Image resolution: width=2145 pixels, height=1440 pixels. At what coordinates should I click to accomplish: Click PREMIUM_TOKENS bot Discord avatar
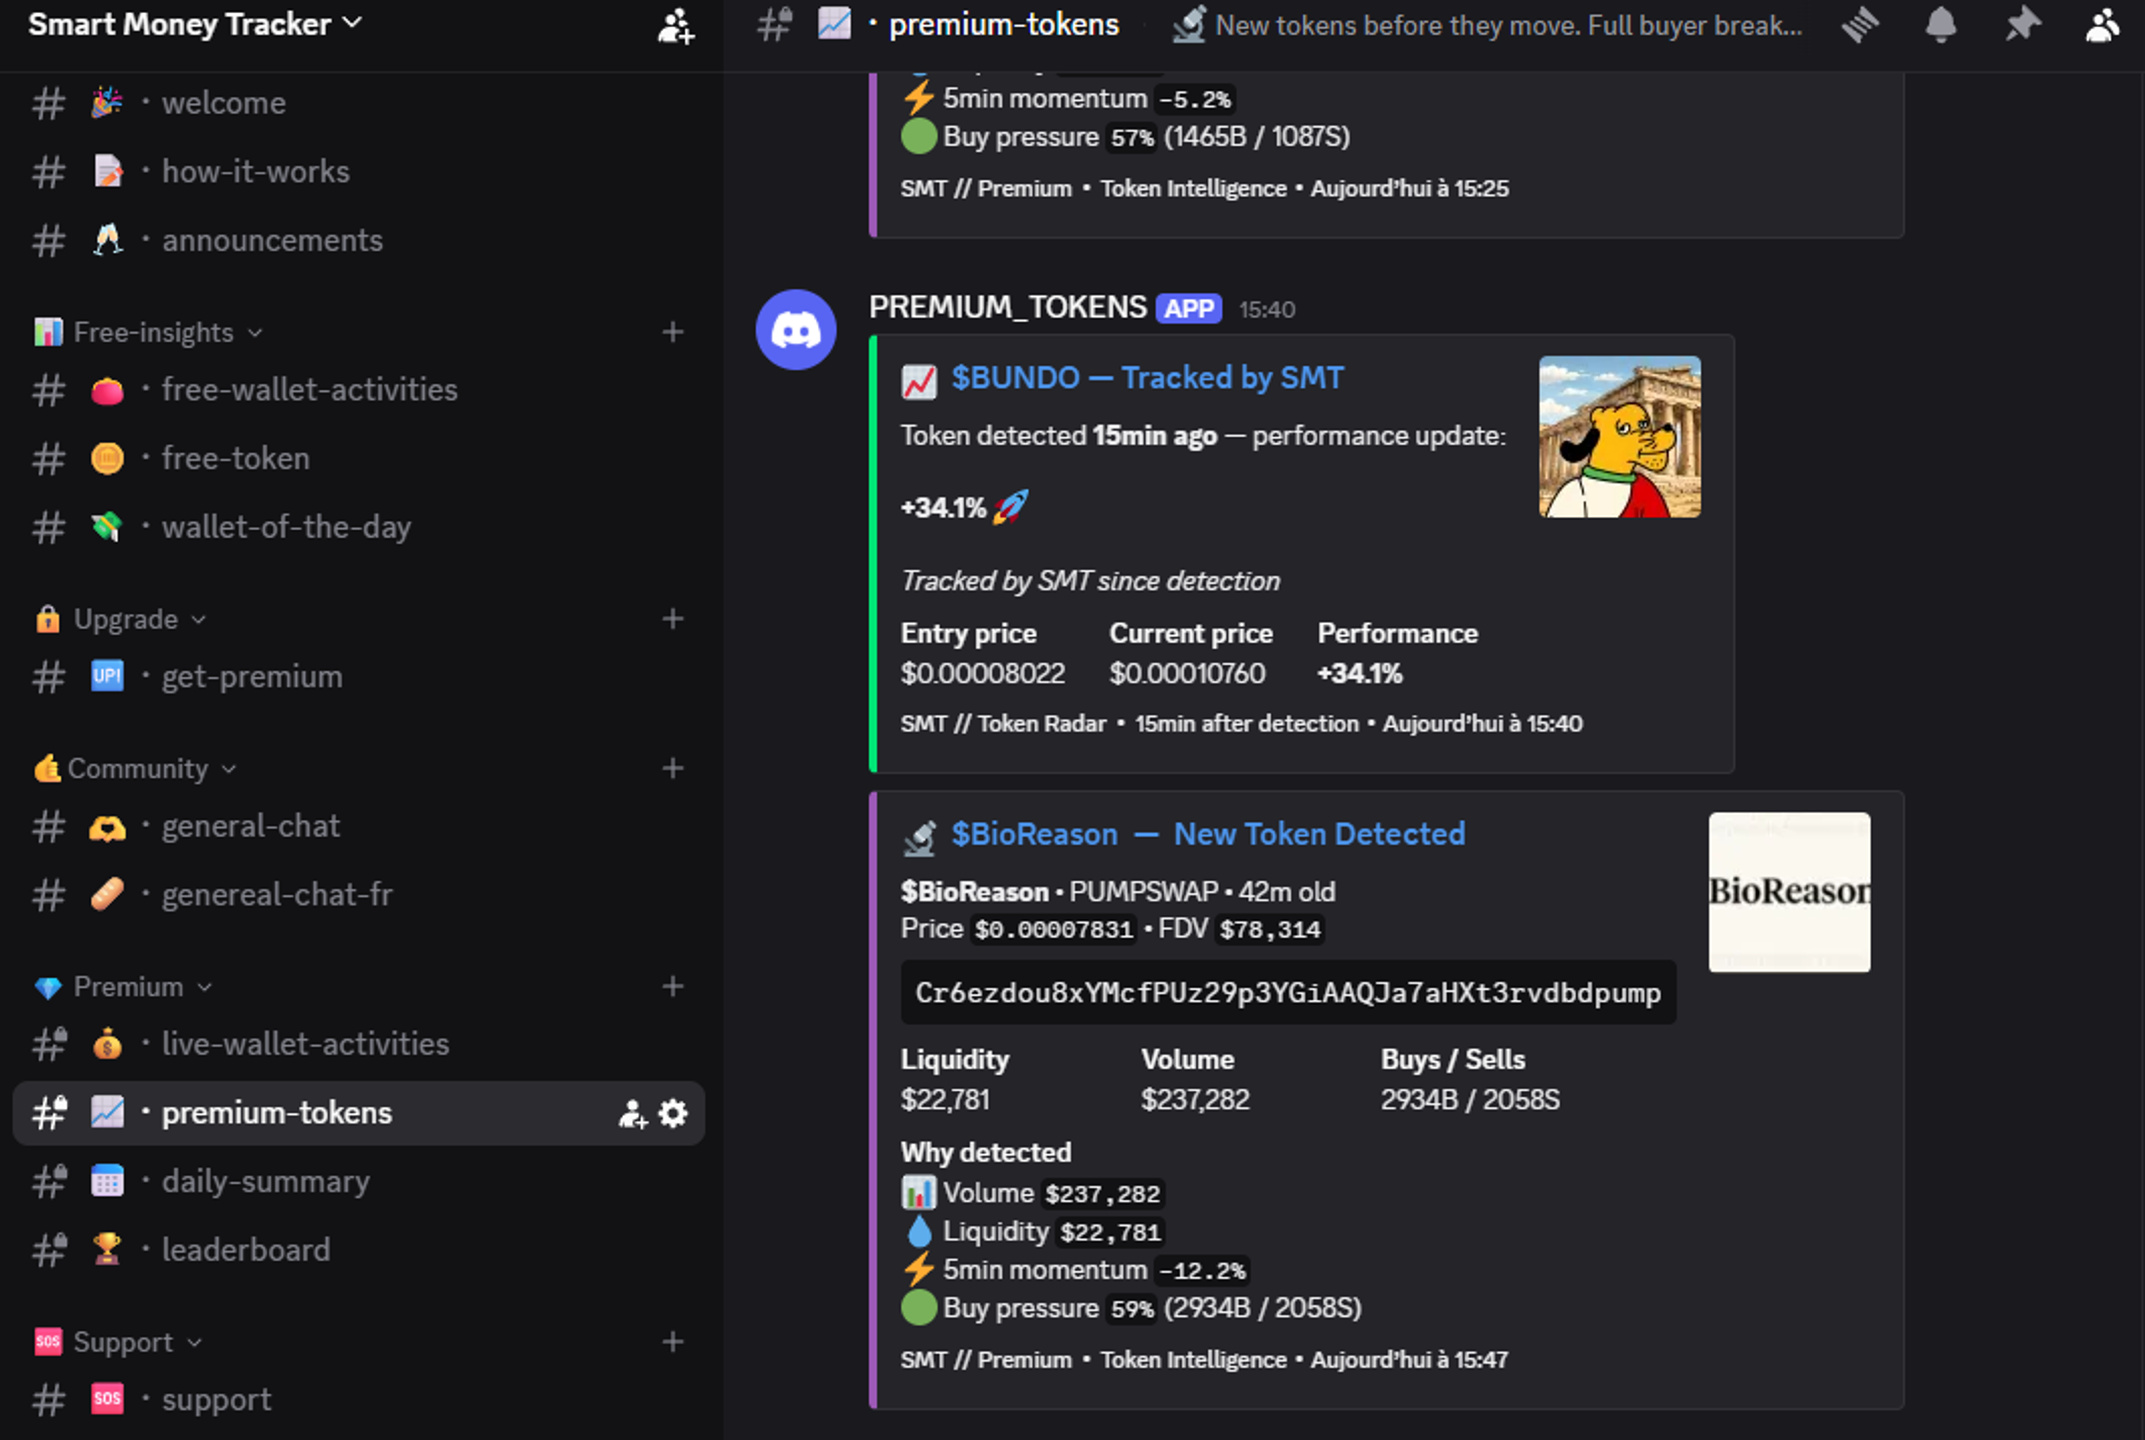click(x=796, y=330)
